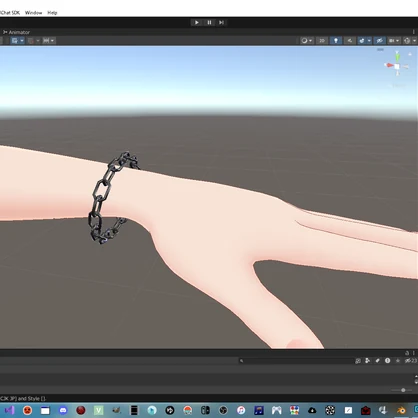The image size is (418, 418).
Task: Click the Project panel search field
Action: pos(296,361)
